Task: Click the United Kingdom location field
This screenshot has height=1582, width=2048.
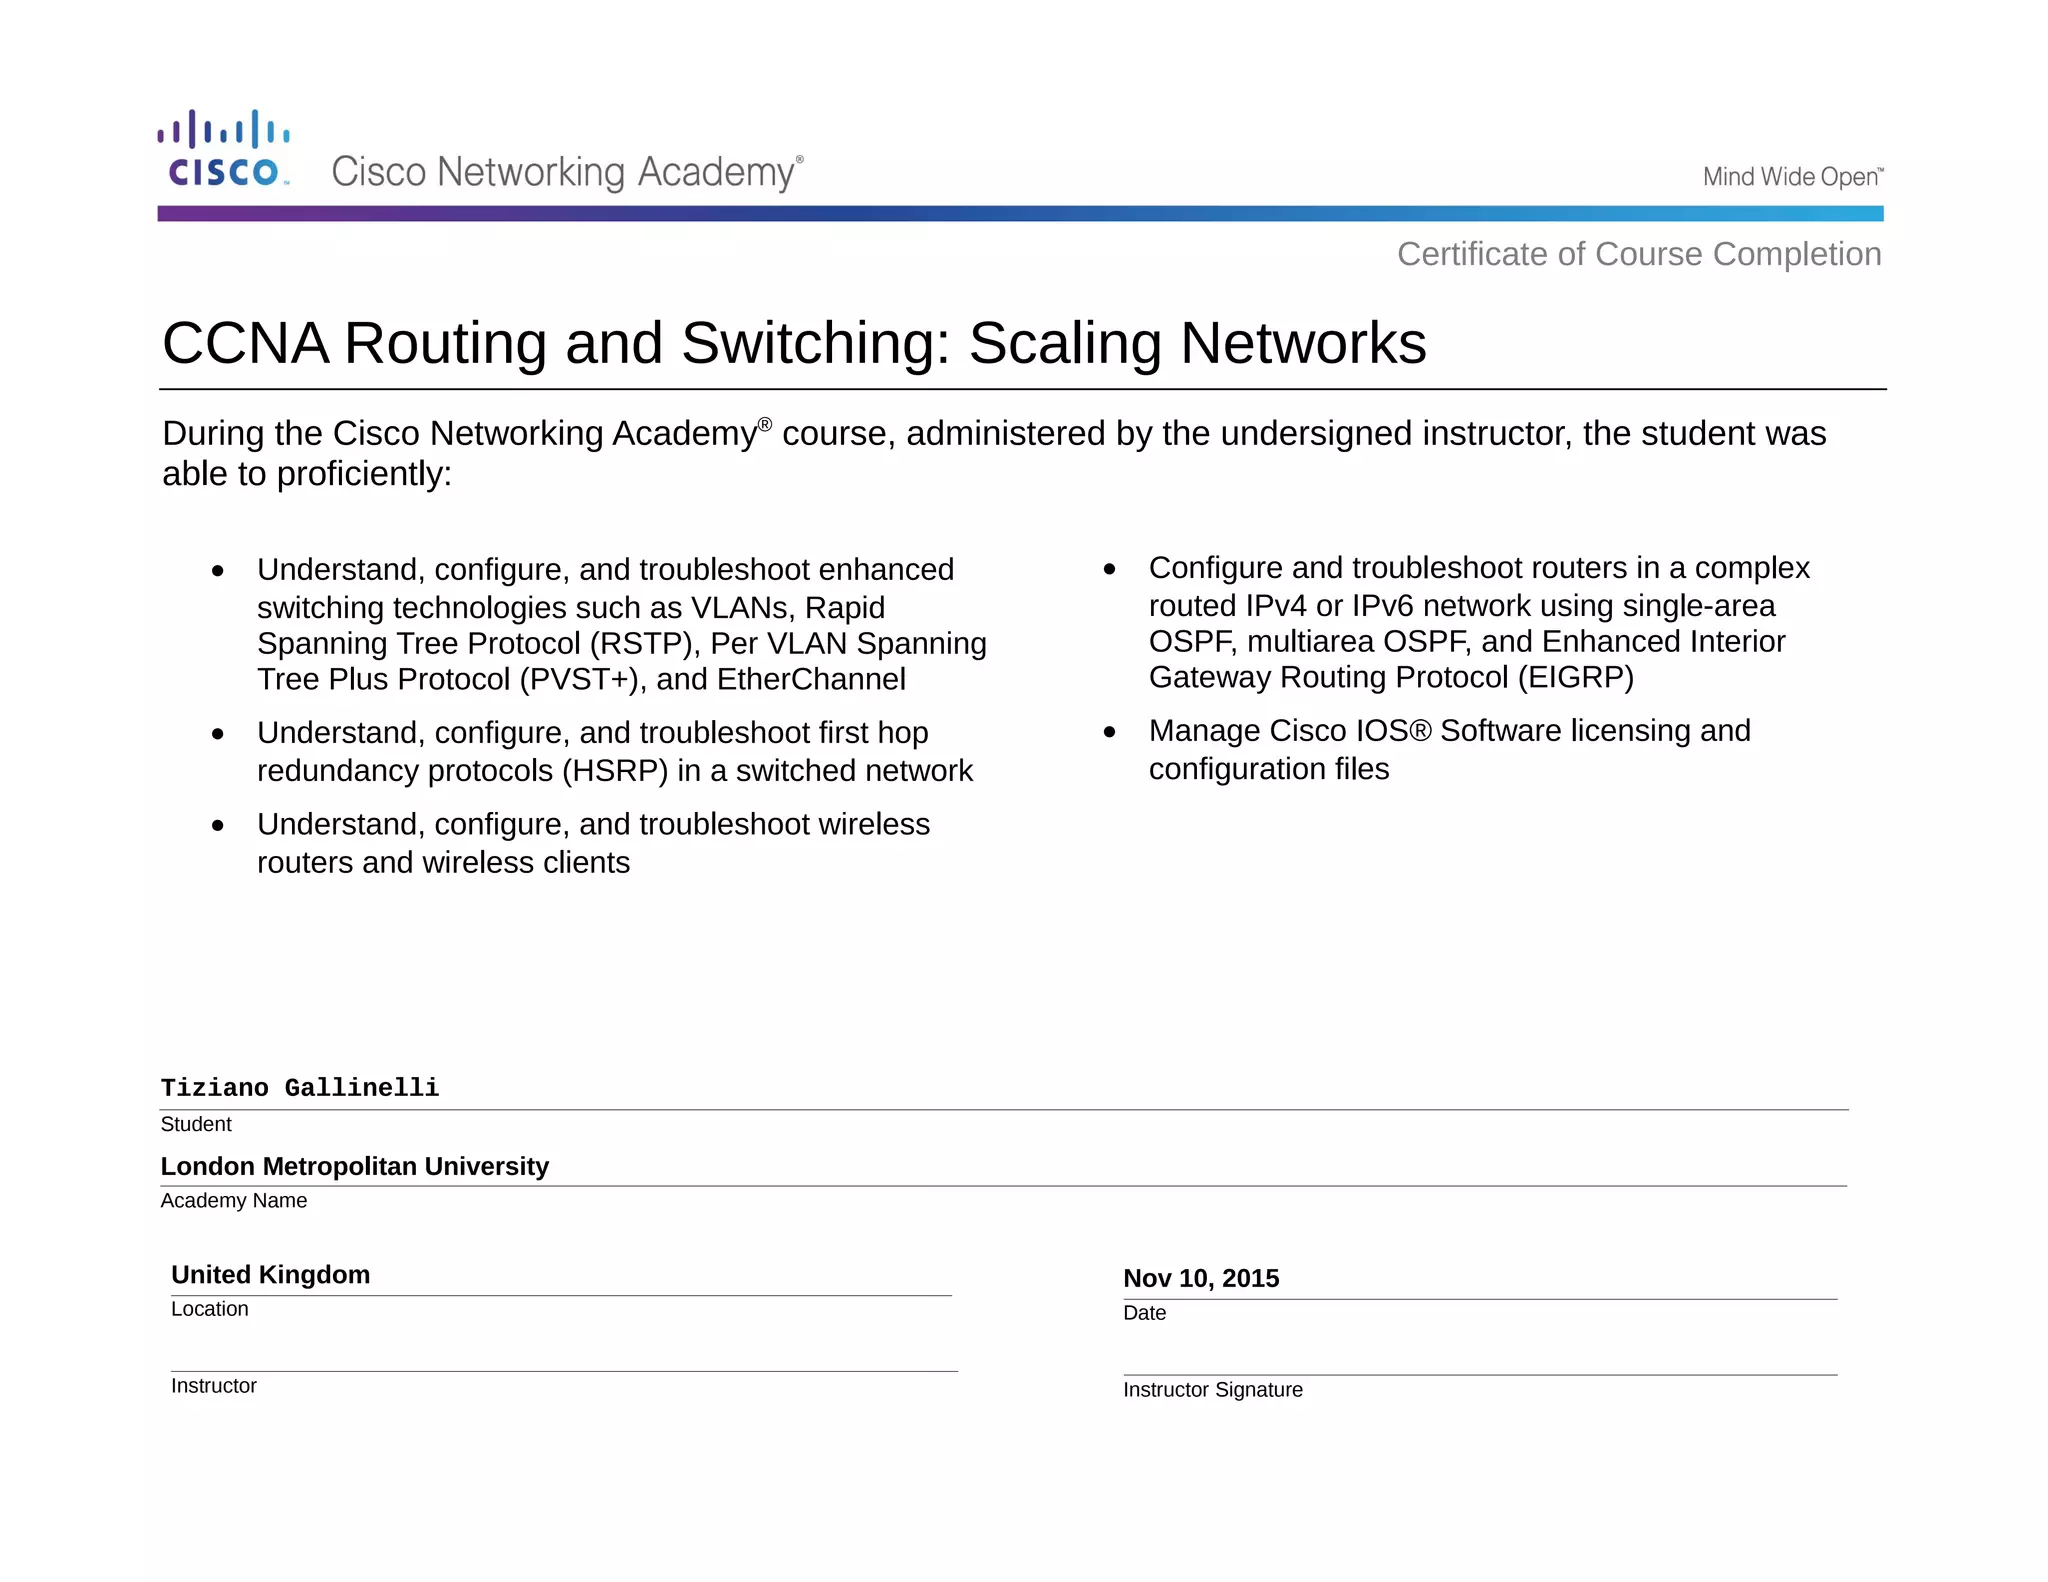Action: click(x=271, y=1274)
